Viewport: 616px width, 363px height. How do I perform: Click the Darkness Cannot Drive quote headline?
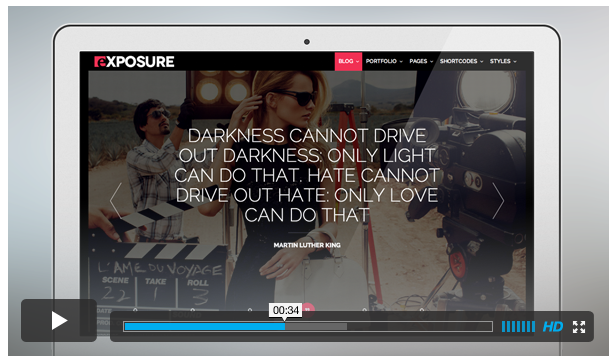(x=307, y=175)
